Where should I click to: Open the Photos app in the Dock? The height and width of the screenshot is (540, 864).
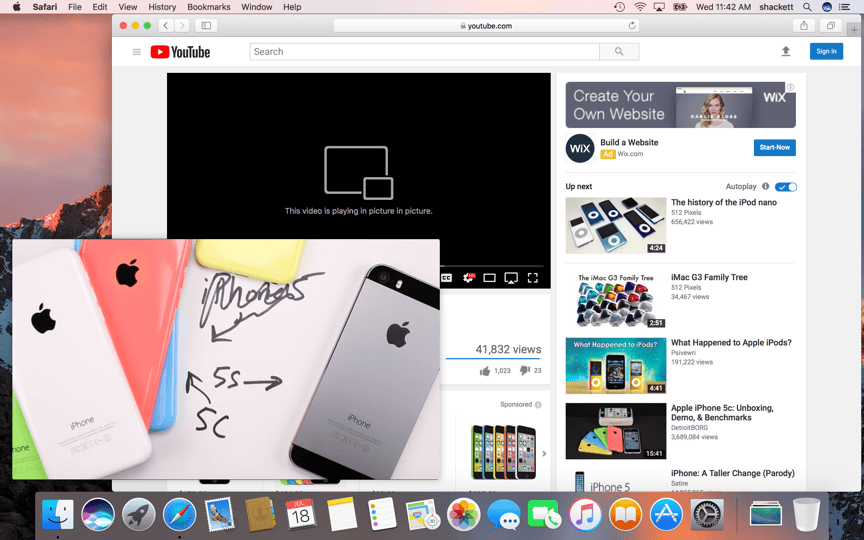[463, 514]
